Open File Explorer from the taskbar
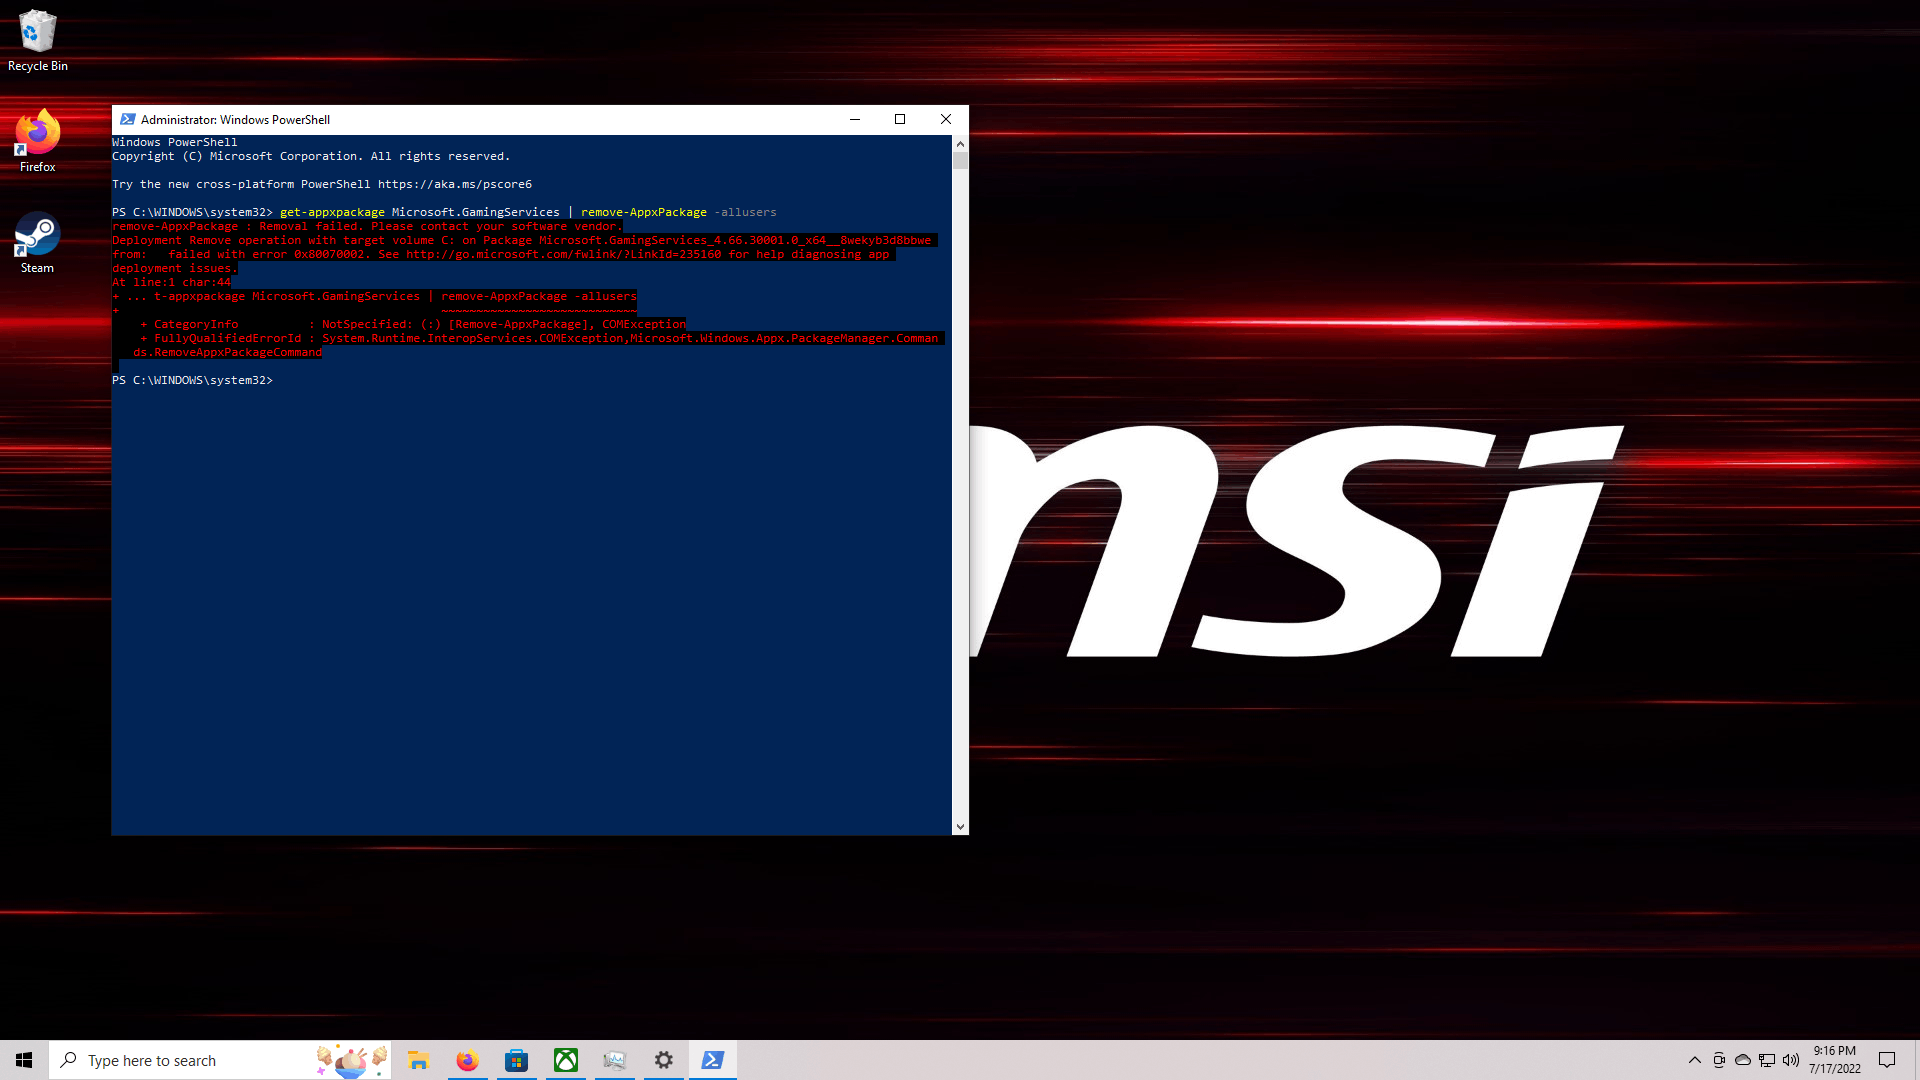The height and width of the screenshot is (1080, 1920). [418, 1060]
